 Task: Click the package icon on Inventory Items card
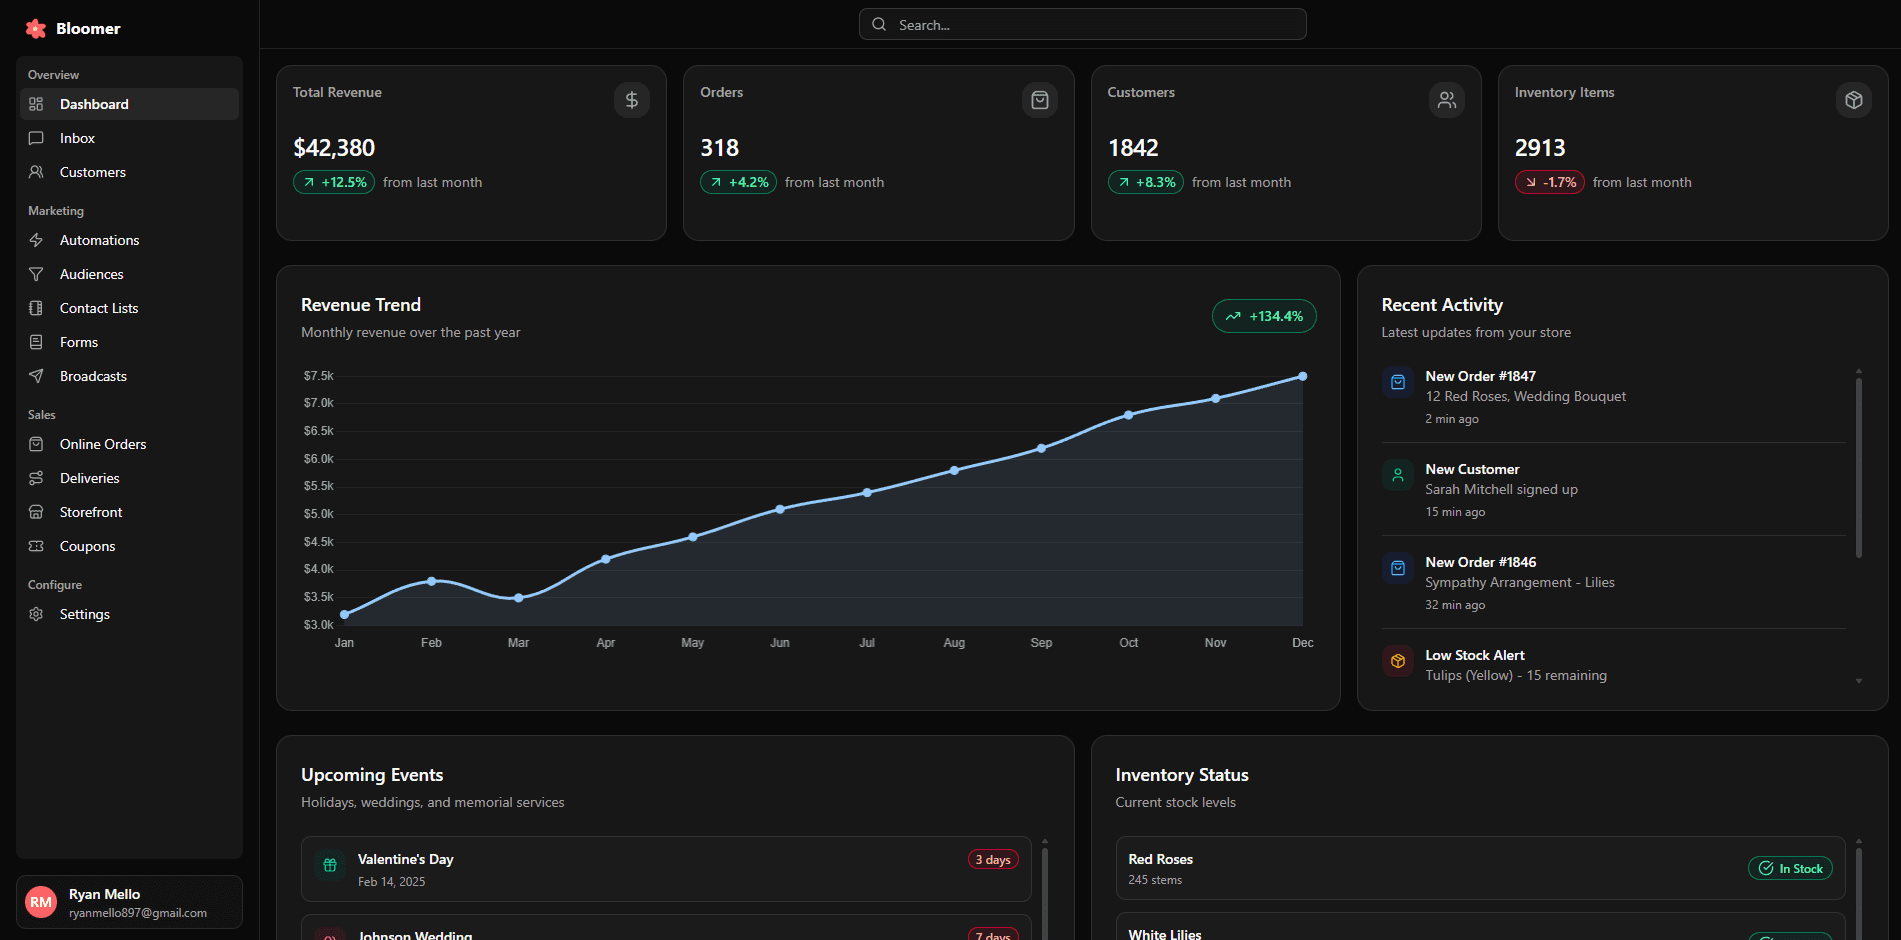click(1853, 100)
